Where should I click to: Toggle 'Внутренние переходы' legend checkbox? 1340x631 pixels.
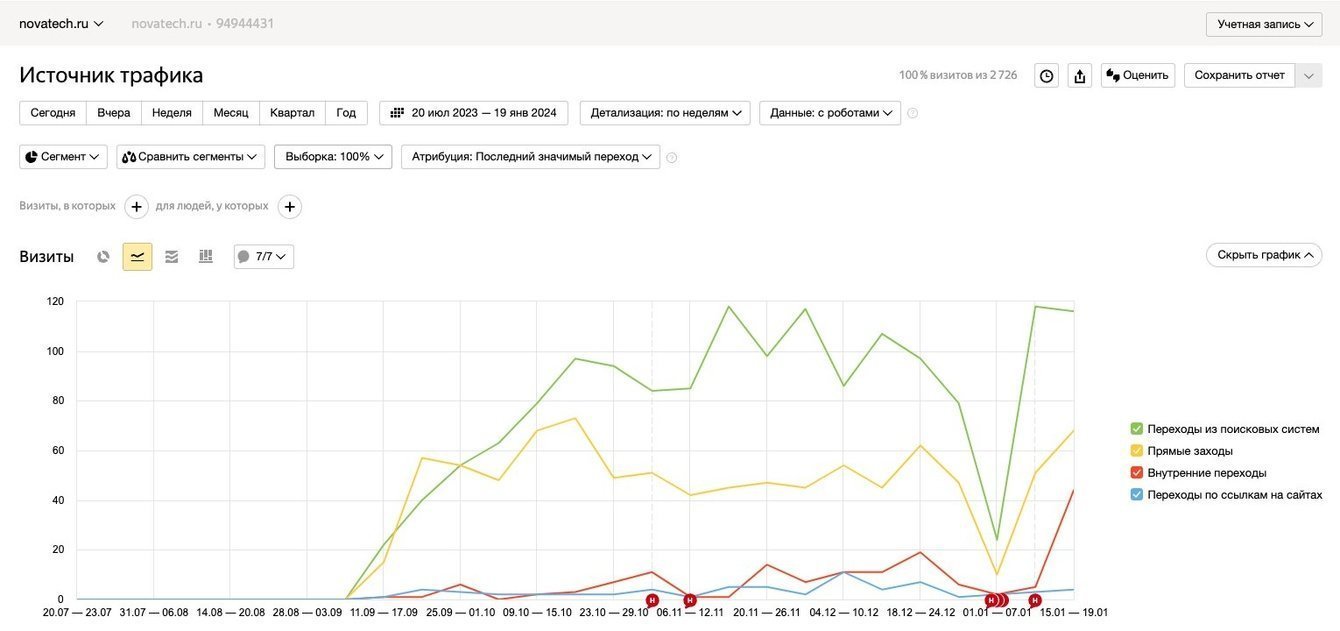pyautogui.click(x=1137, y=473)
